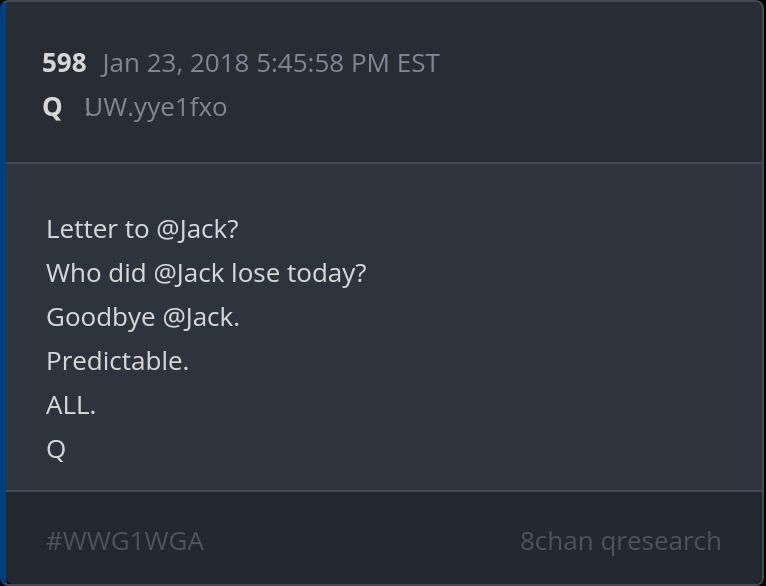
Task: Click the @Jack mention in Goodbye line
Action: coord(201,317)
